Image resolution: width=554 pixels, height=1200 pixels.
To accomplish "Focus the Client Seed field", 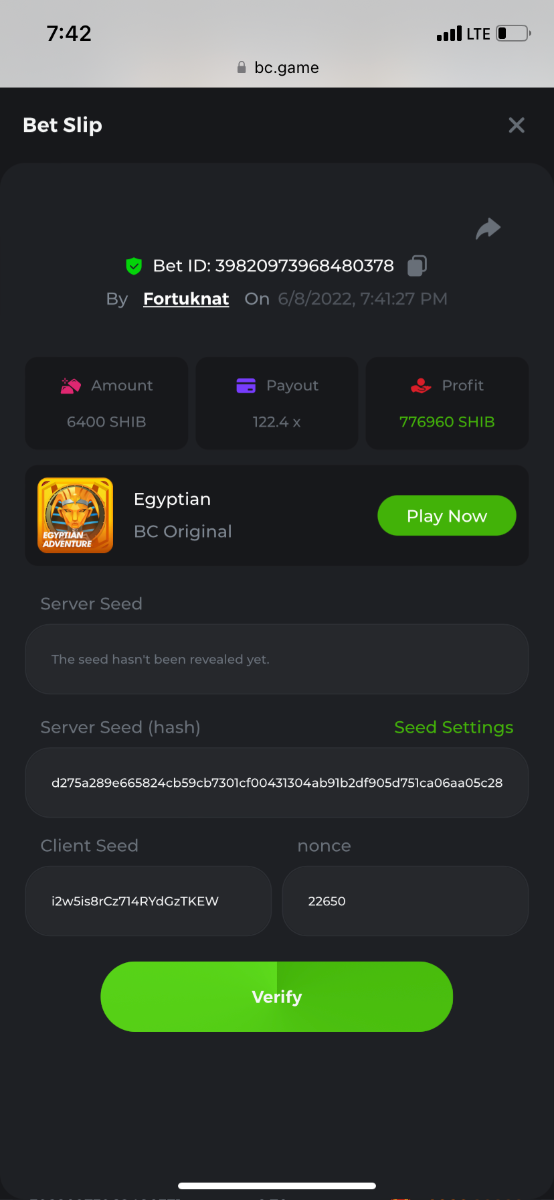I will click(148, 901).
